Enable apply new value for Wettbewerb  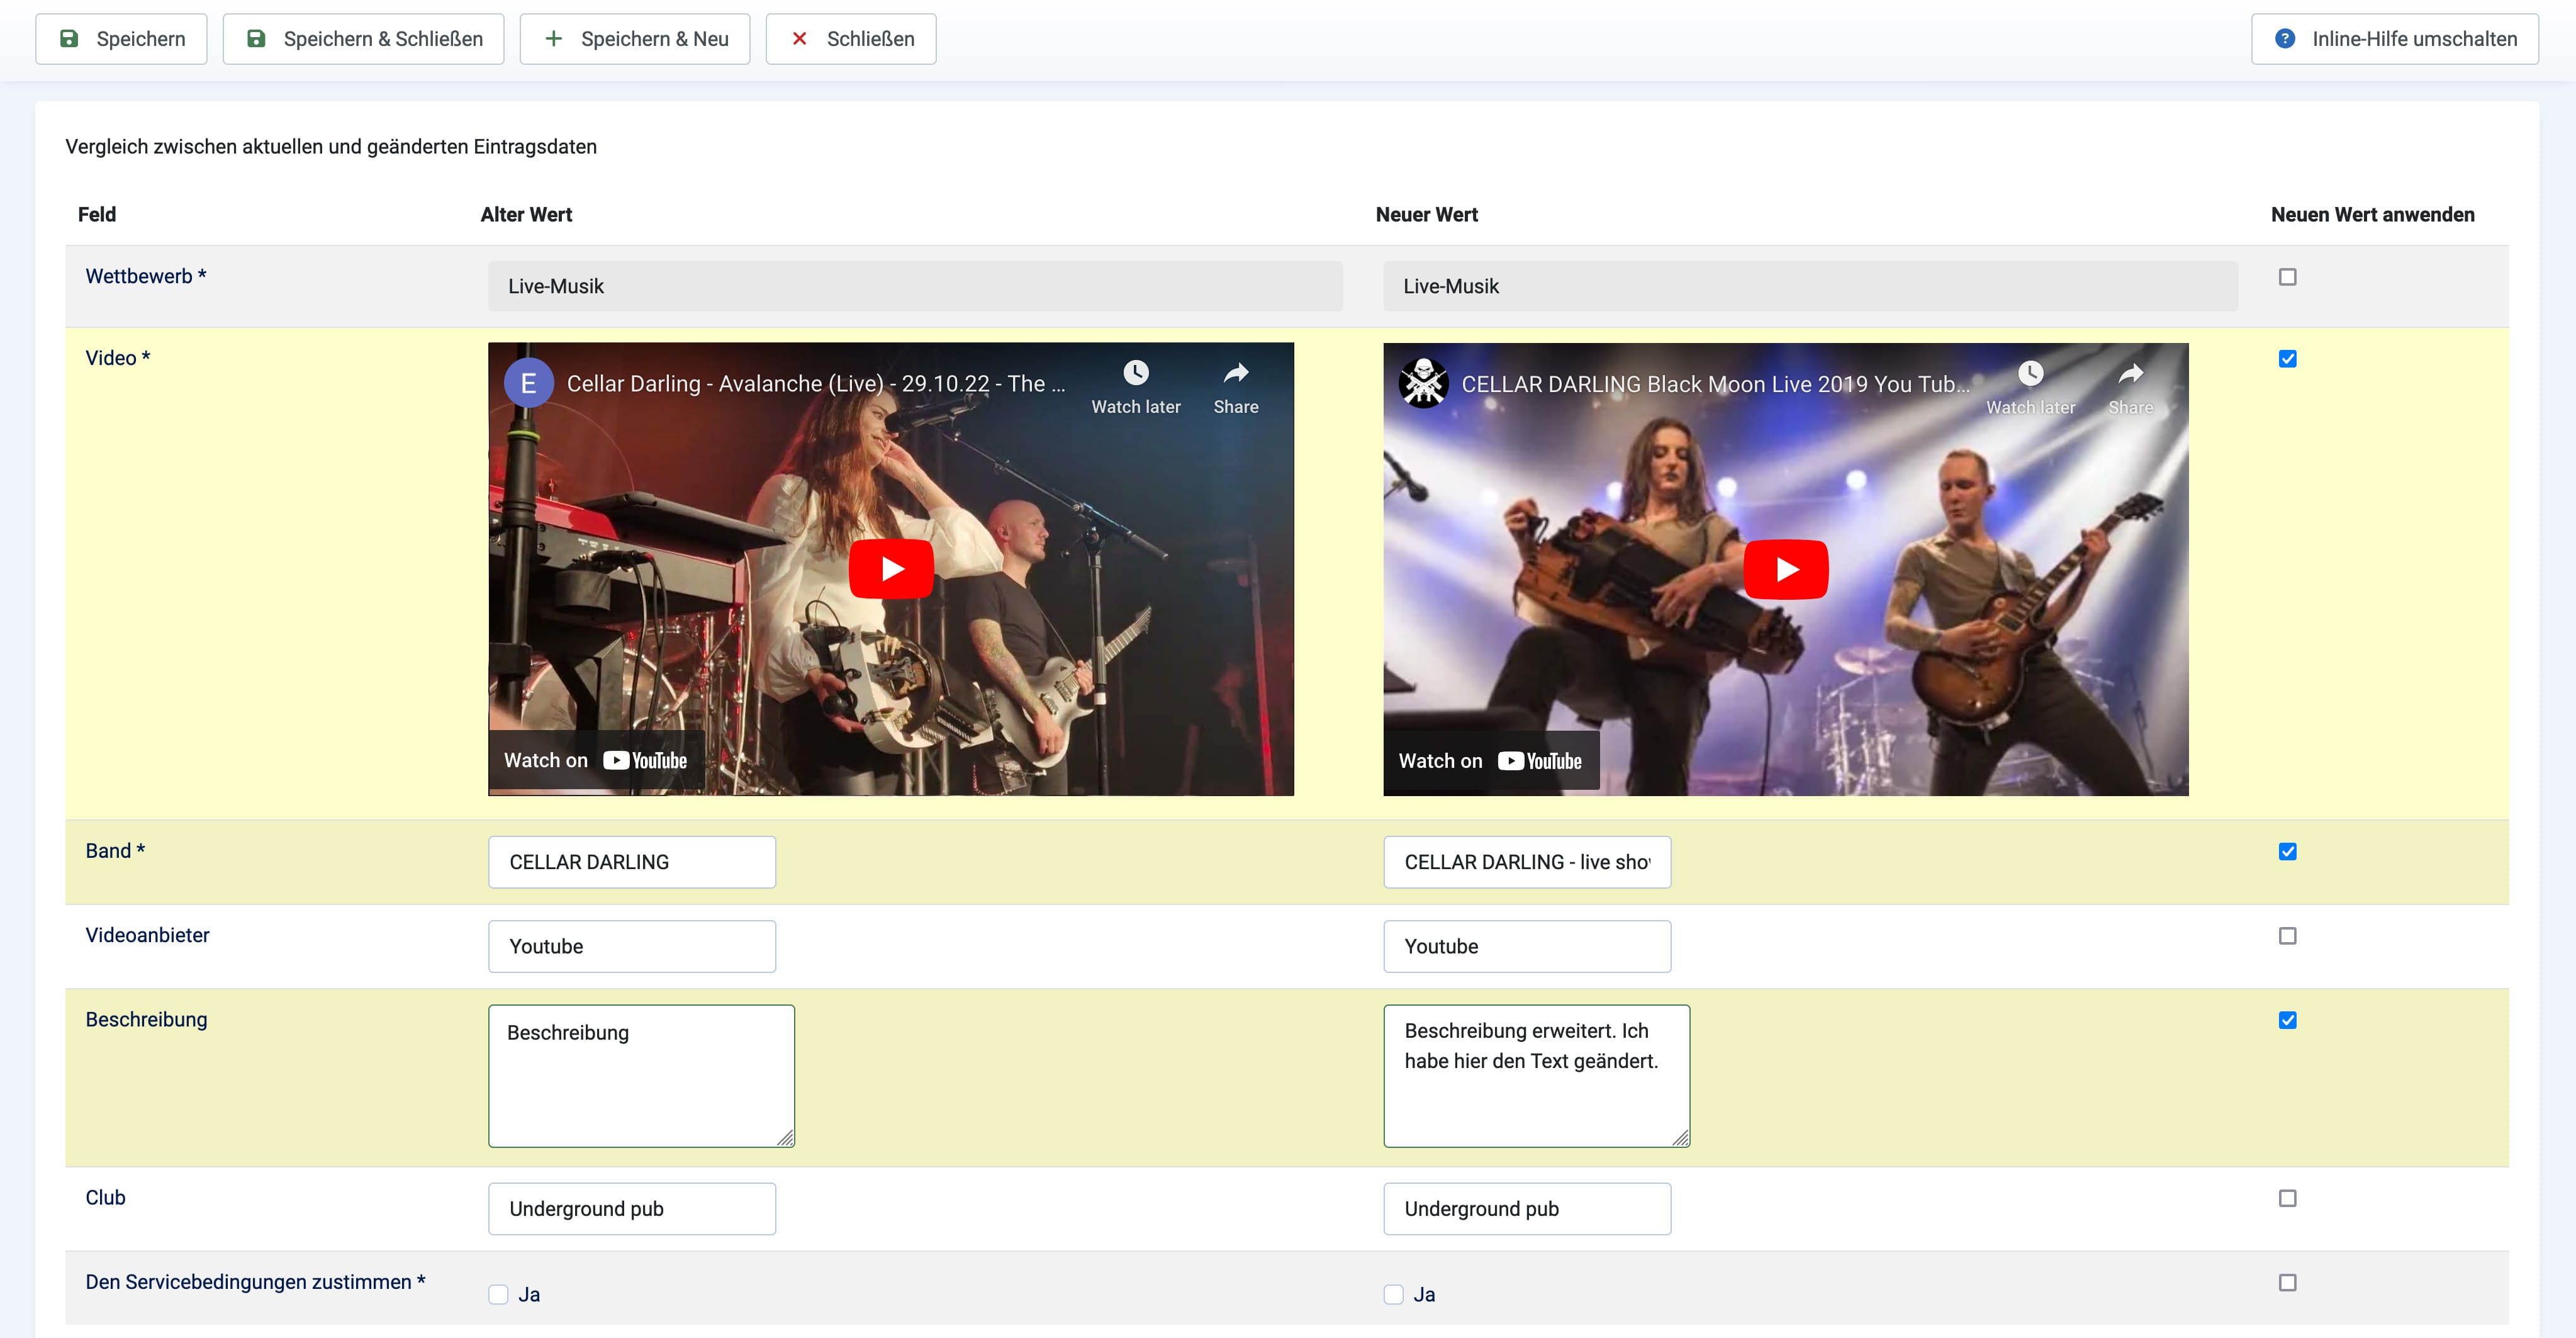click(x=2287, y=277)
